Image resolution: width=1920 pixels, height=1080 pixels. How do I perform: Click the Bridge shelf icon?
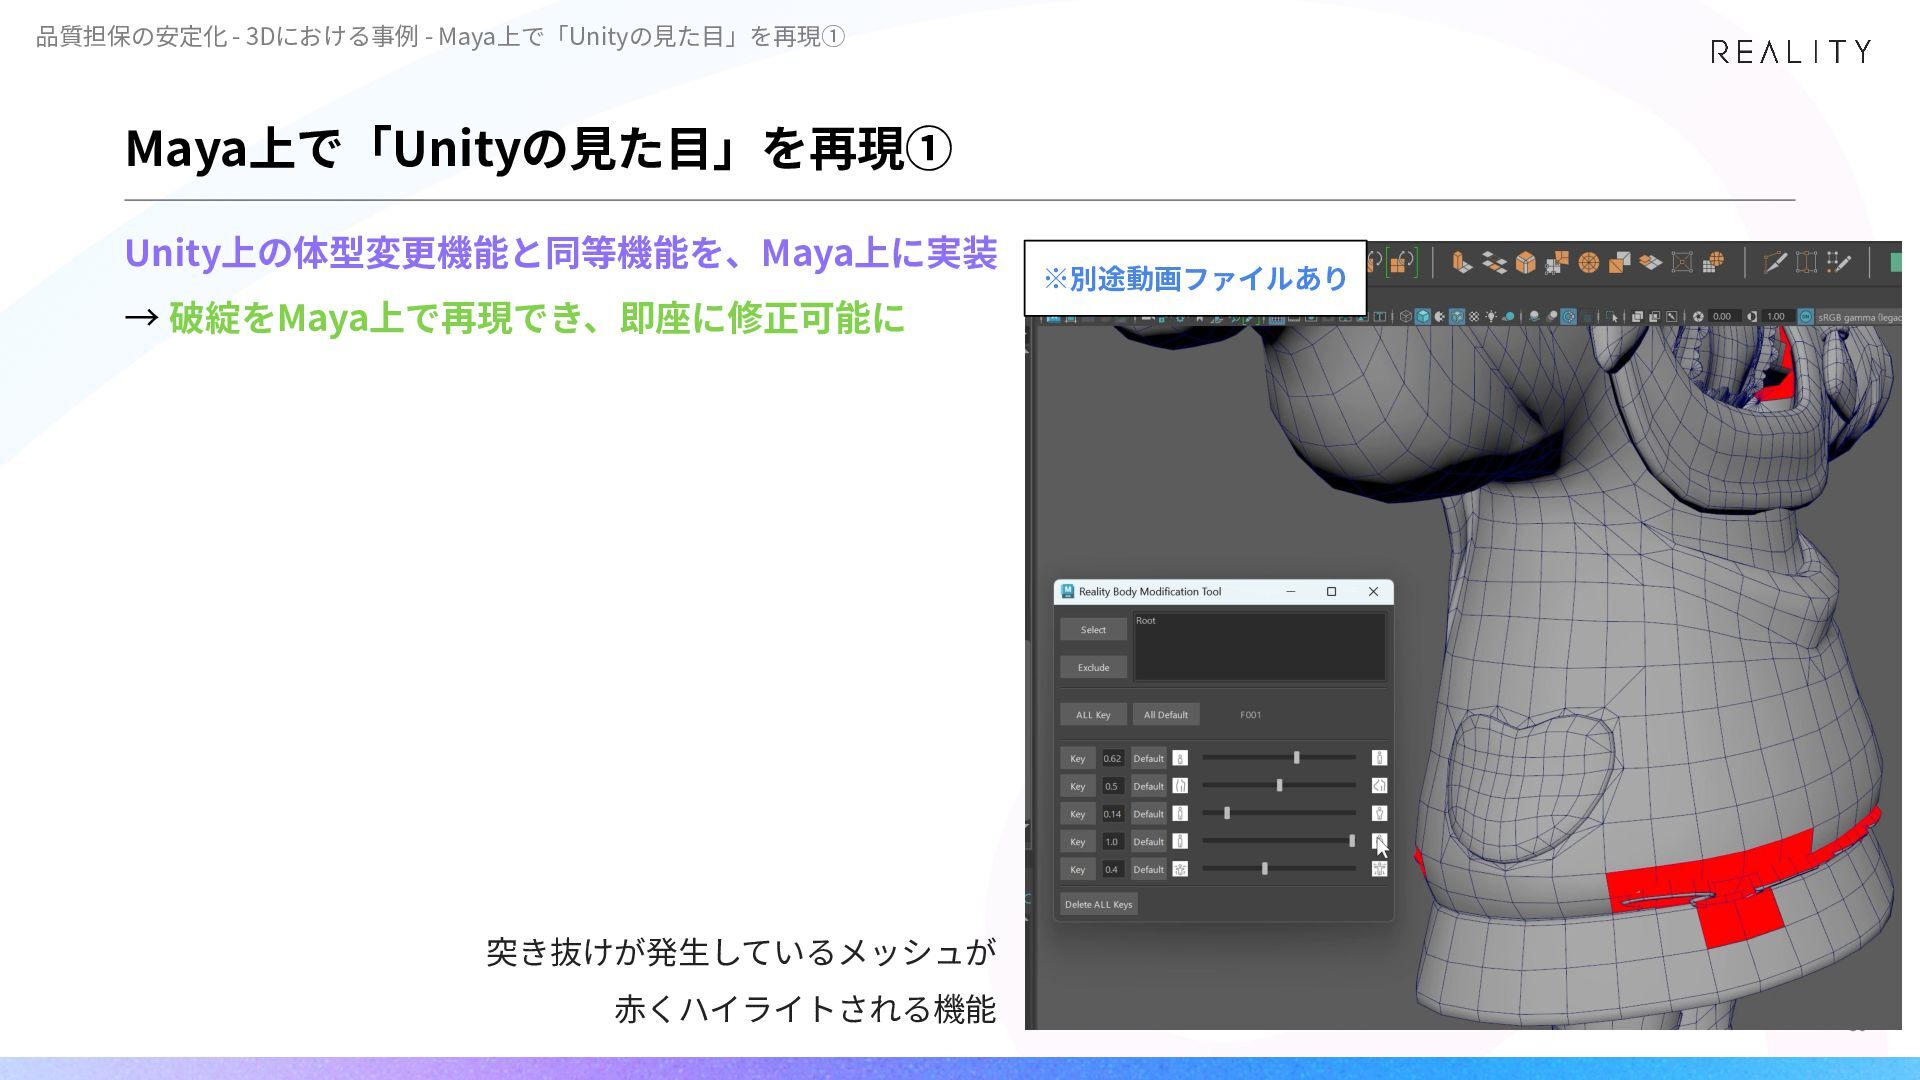coord(1494,262)
